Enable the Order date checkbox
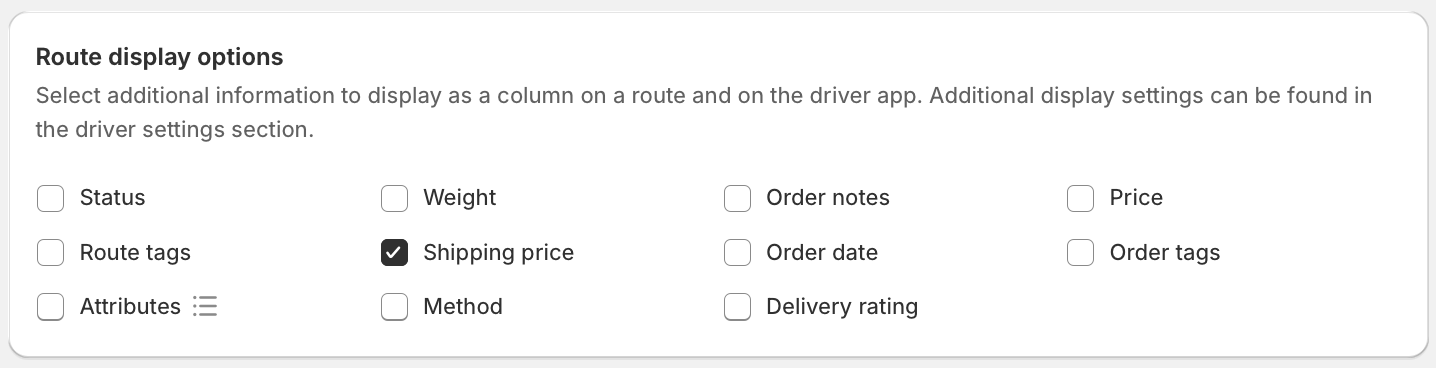The image size is (1436, 368). [737, 252]
